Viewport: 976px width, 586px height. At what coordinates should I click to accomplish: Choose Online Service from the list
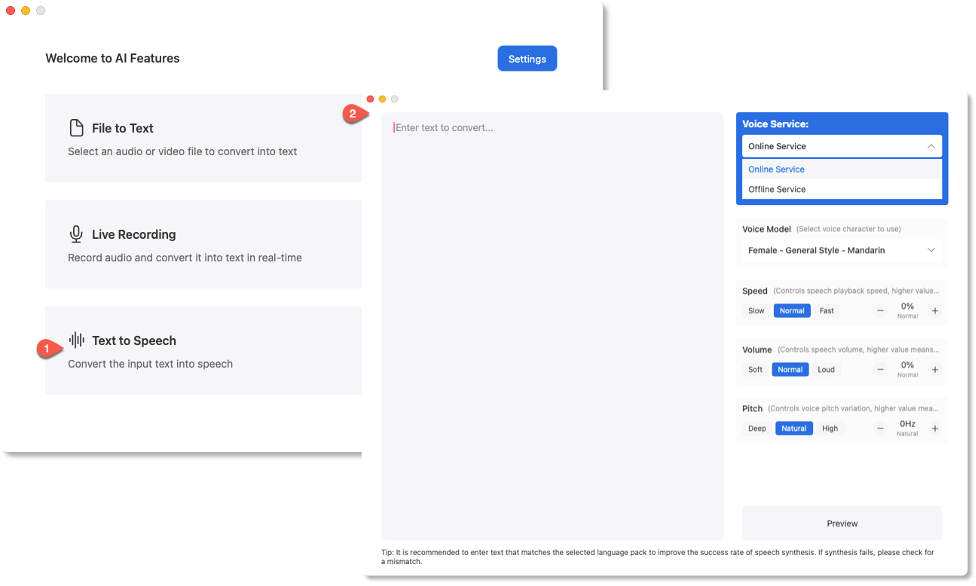tap(776, 169)
